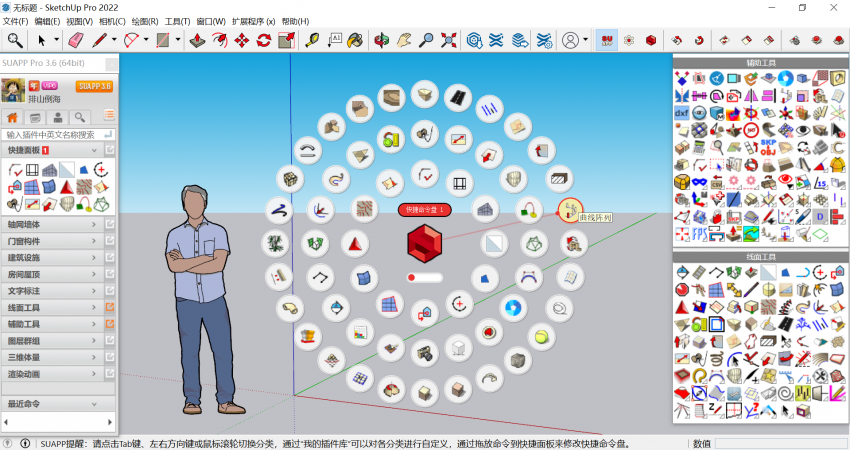Toggle pin on the 辅助工具 row

click(110, 324)
